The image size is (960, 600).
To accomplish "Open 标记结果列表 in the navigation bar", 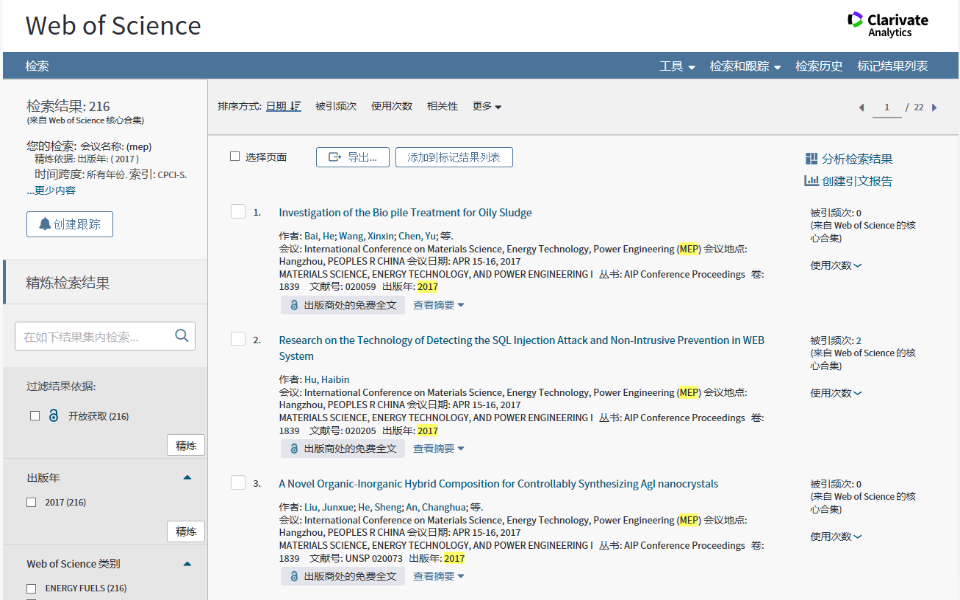I will [x=892, y=66].
